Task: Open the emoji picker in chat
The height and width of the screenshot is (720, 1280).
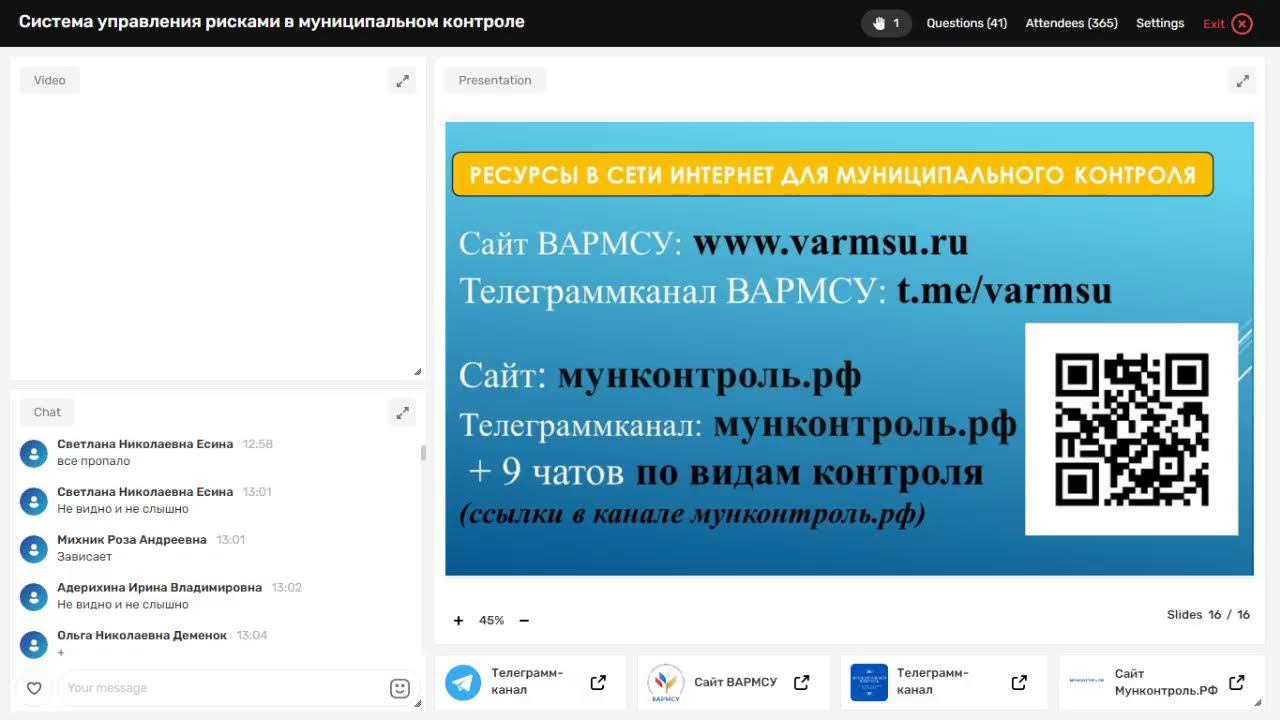Action: (x=400, y=688)
